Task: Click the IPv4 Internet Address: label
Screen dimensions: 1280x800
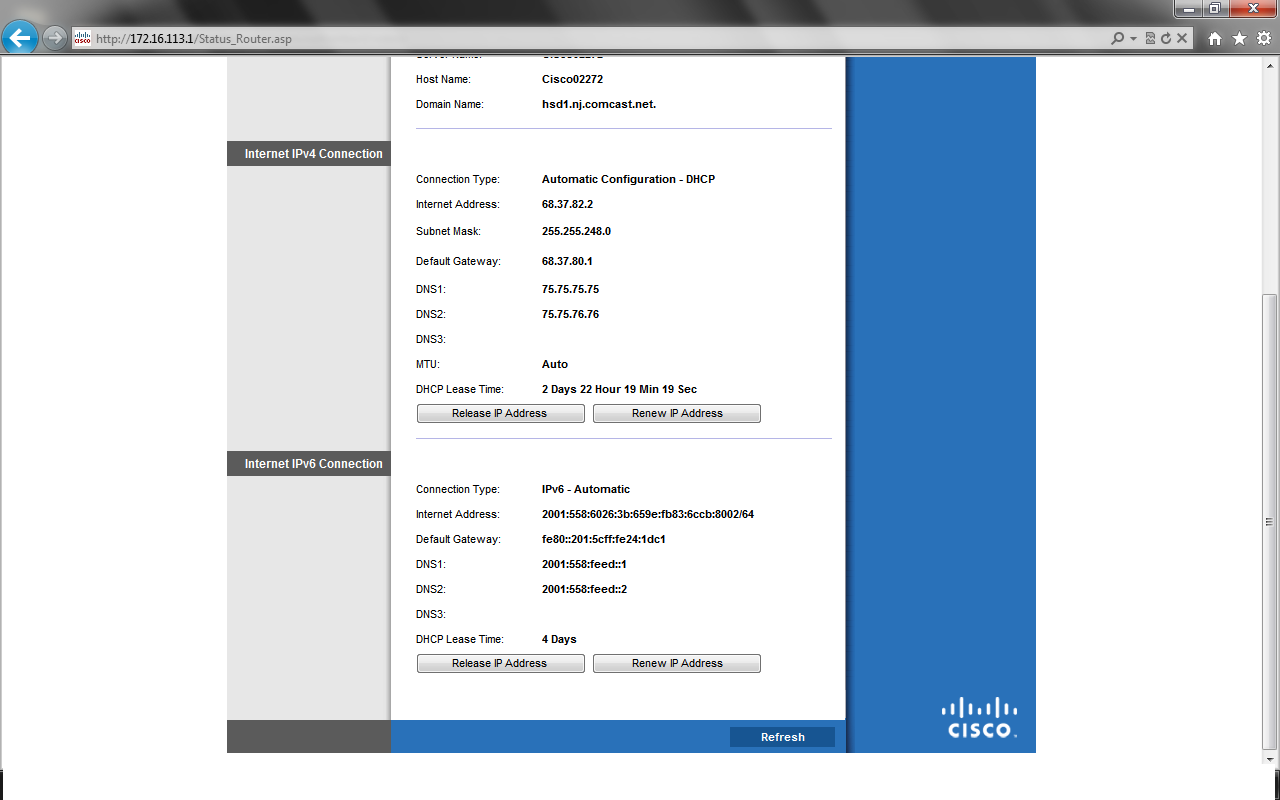Action: [458, 204]
